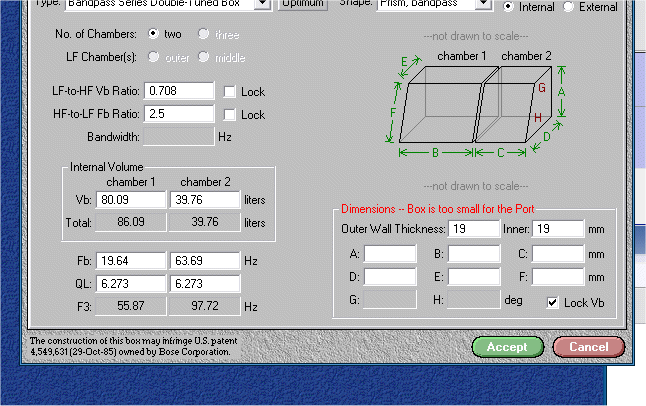The width and height of the screenshot is (646, 406).
Task: Click 'Box is too small for the Port' warning
Action: [x=470, y=209]
